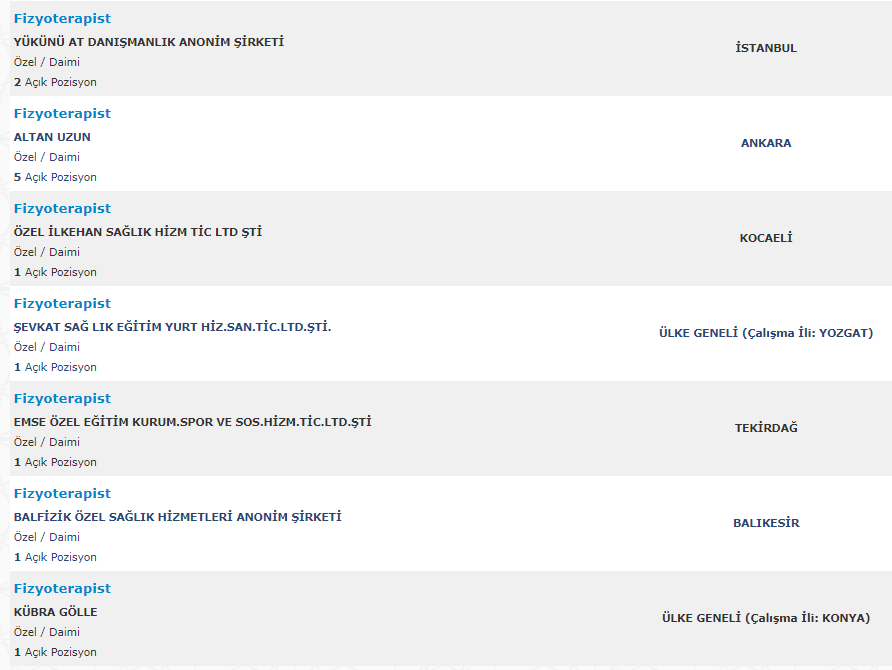This screenshot has width=892, height=670.
Task: Select the İSTANBUL location cell
Action: click(766, 48)
